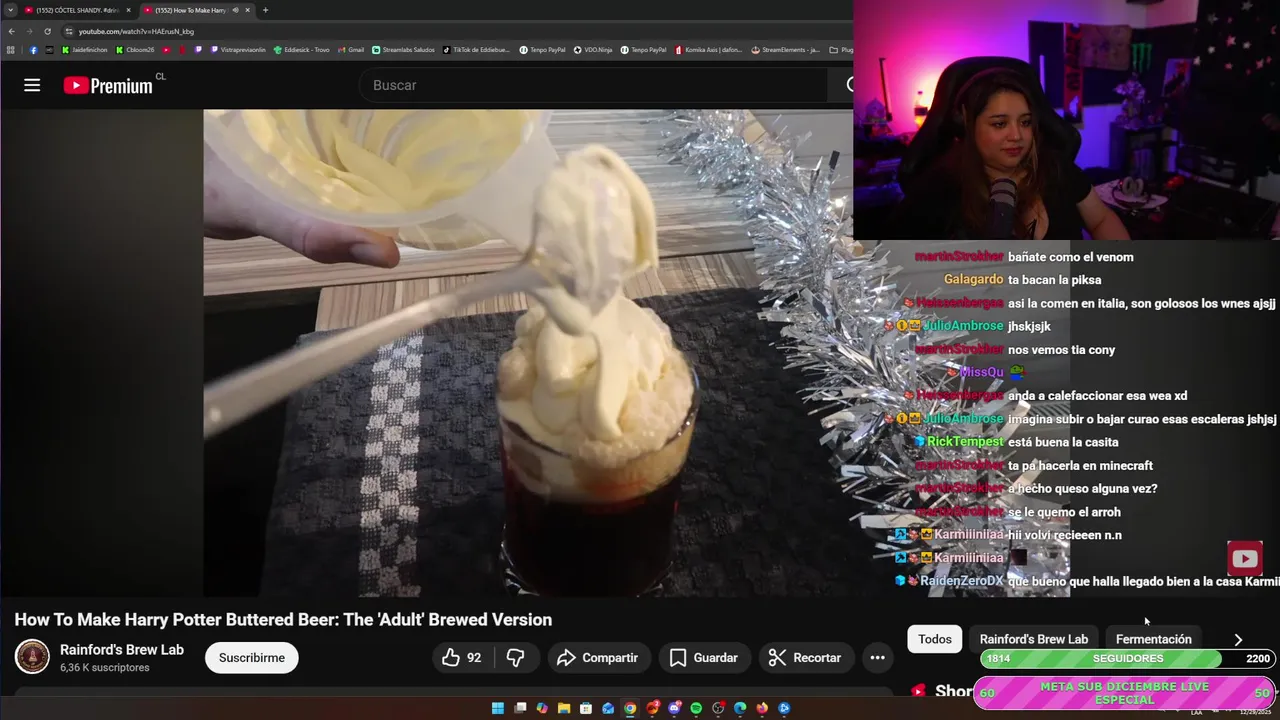Click the streamer webcam overlay
Viewport: 1280px width, 720px height.
1066,120
